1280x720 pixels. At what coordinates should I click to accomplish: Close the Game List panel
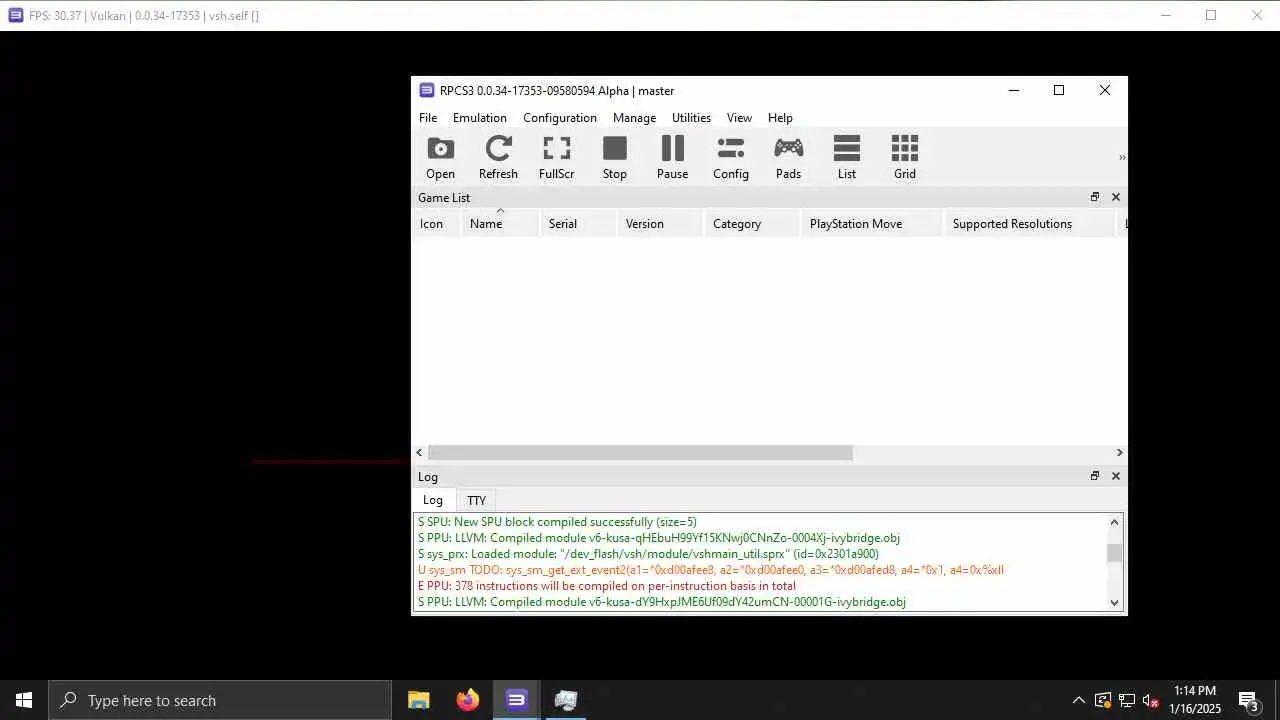tap(1116, 197)
